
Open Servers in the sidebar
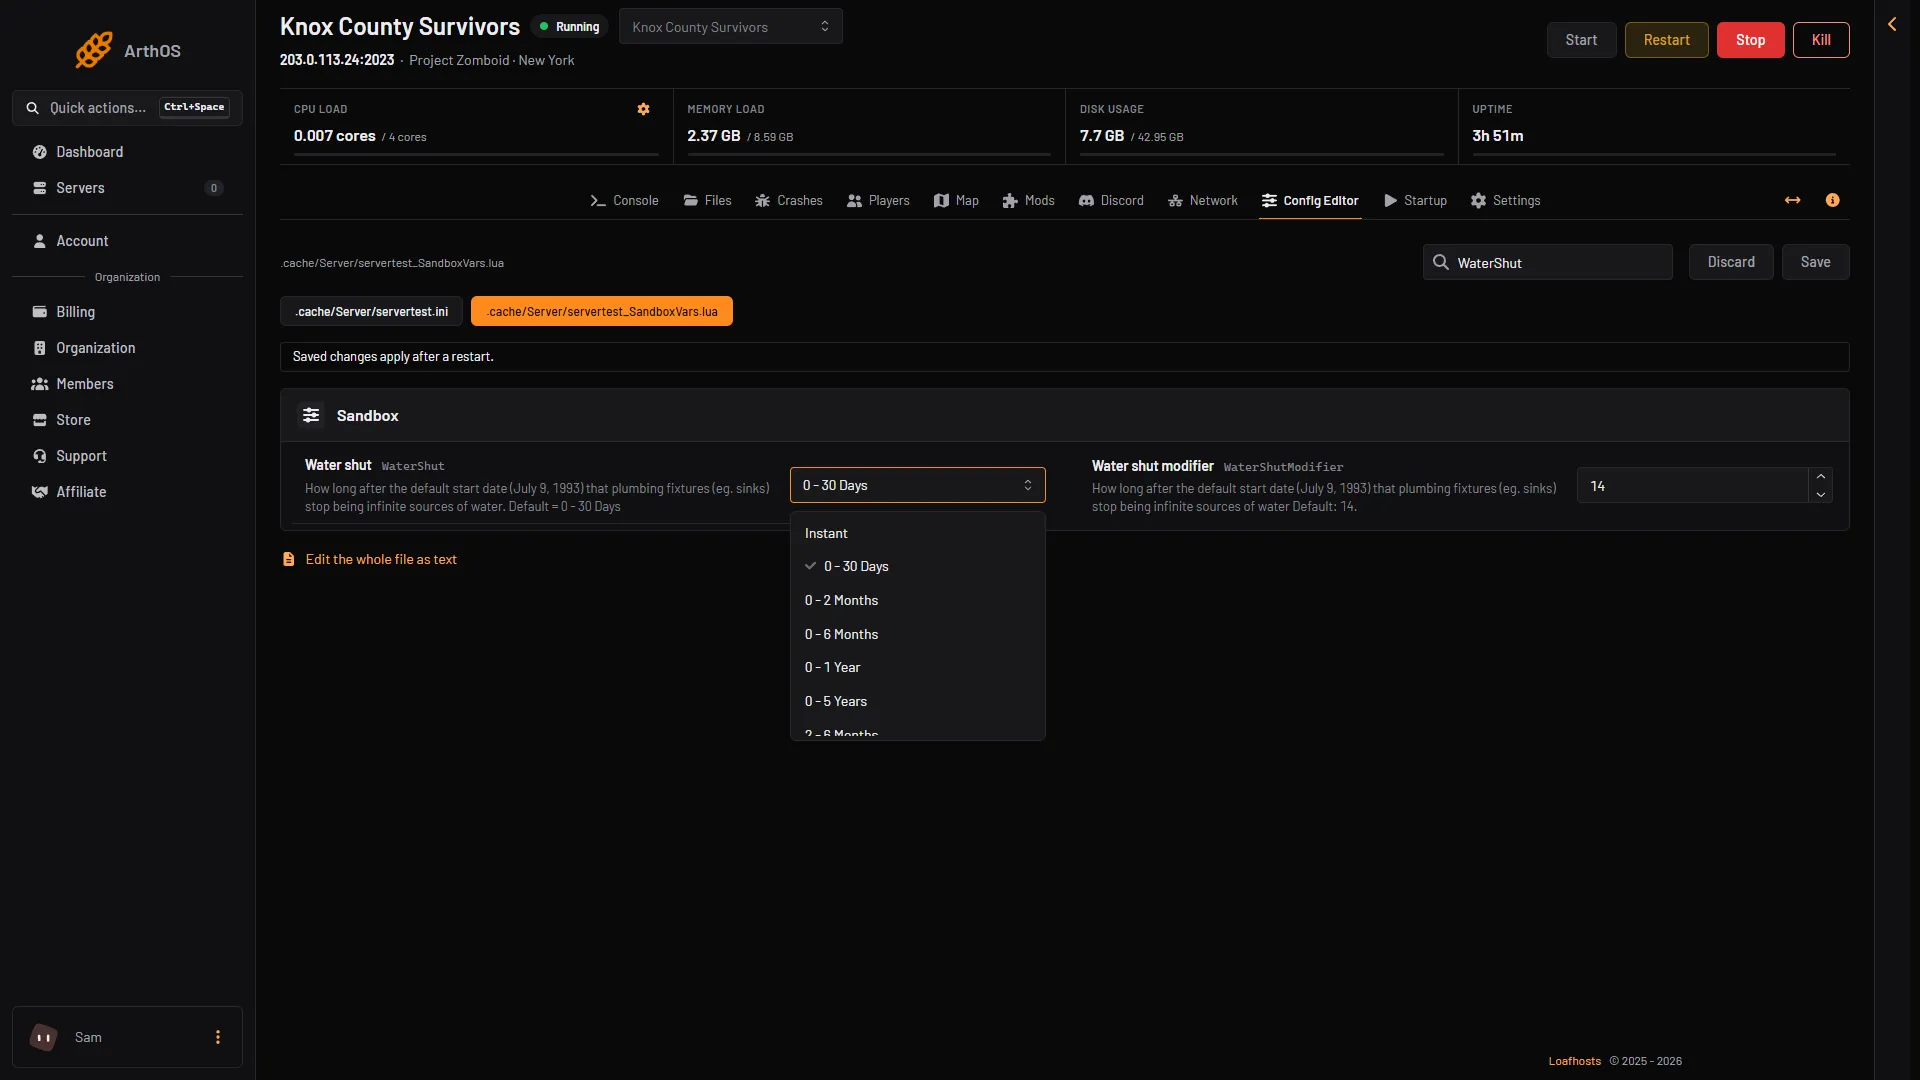pos(127,188)
